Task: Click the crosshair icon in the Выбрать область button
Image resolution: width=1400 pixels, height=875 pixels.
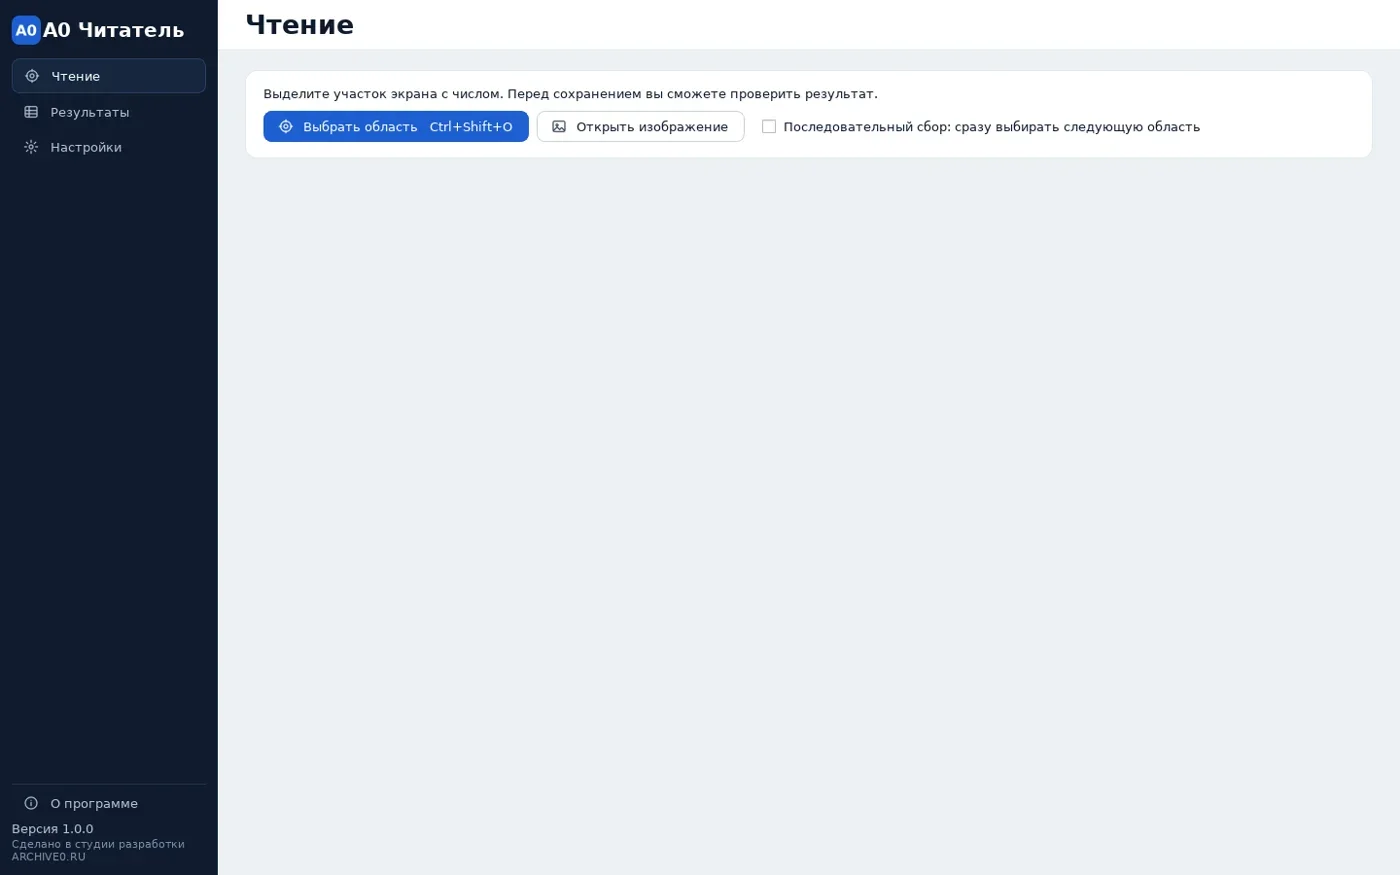Action: [286, 127]
